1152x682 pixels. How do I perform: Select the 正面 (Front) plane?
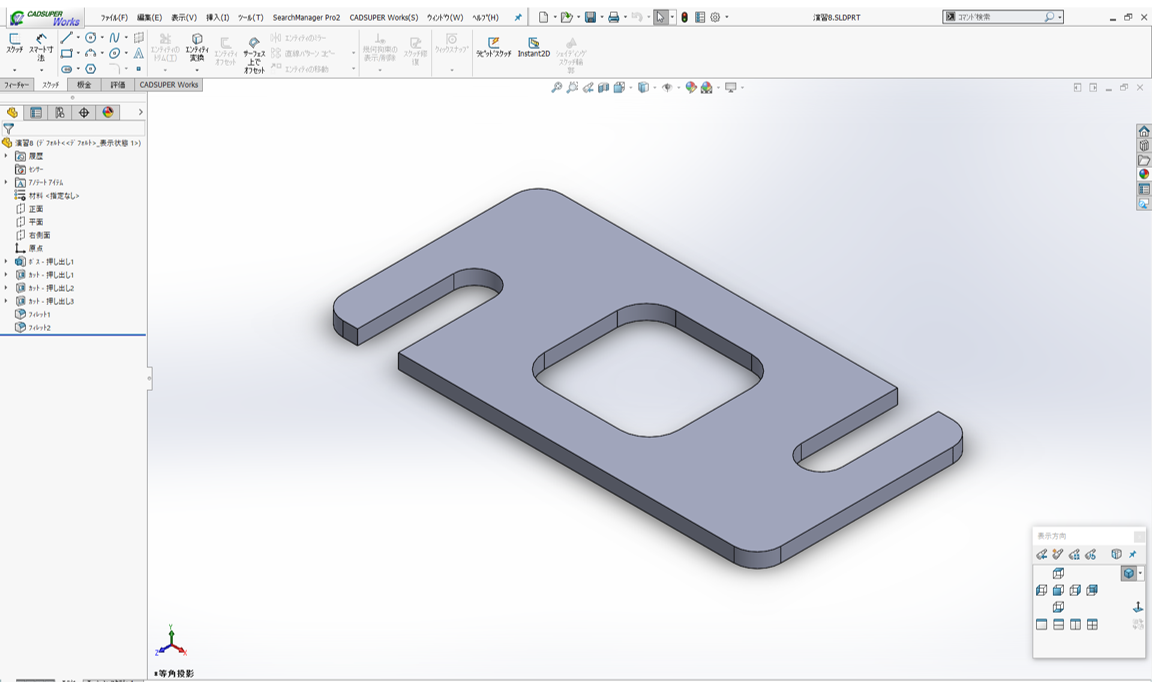[x=29, y=209]
